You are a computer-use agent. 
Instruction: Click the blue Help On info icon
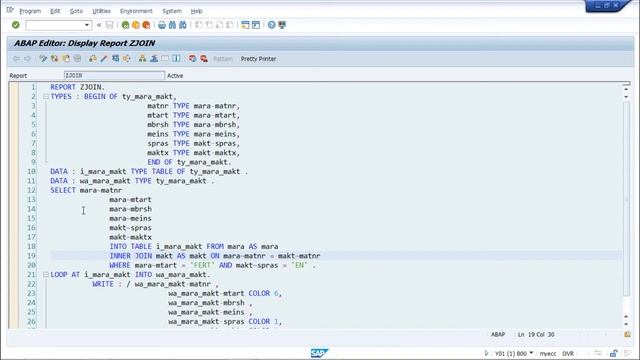coord(176,59)
